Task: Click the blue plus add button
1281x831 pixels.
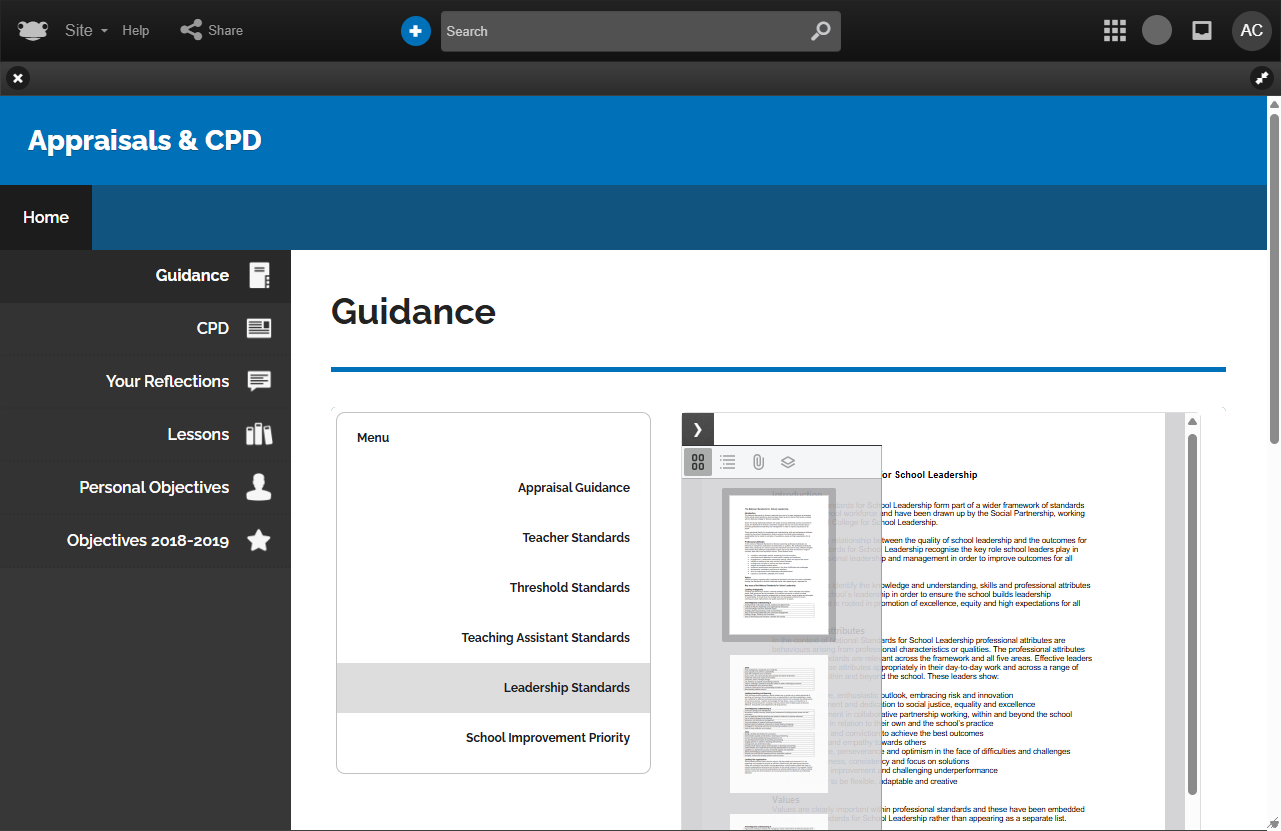Action: [415, 31]
